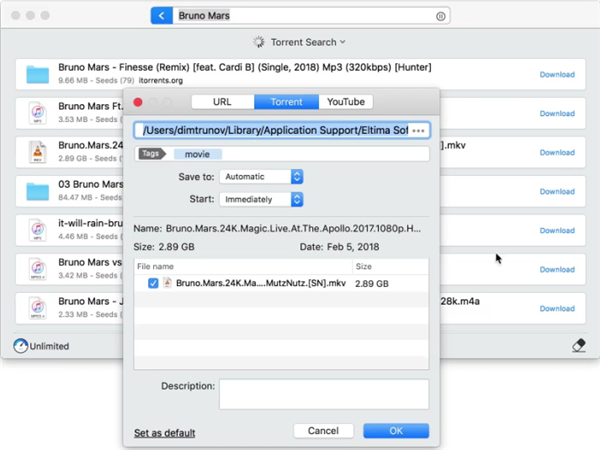Download the Bruno Mars Ft. 3.53 MB result
The width and height of the screenshot is (600, 450).
tap(557, 114)
